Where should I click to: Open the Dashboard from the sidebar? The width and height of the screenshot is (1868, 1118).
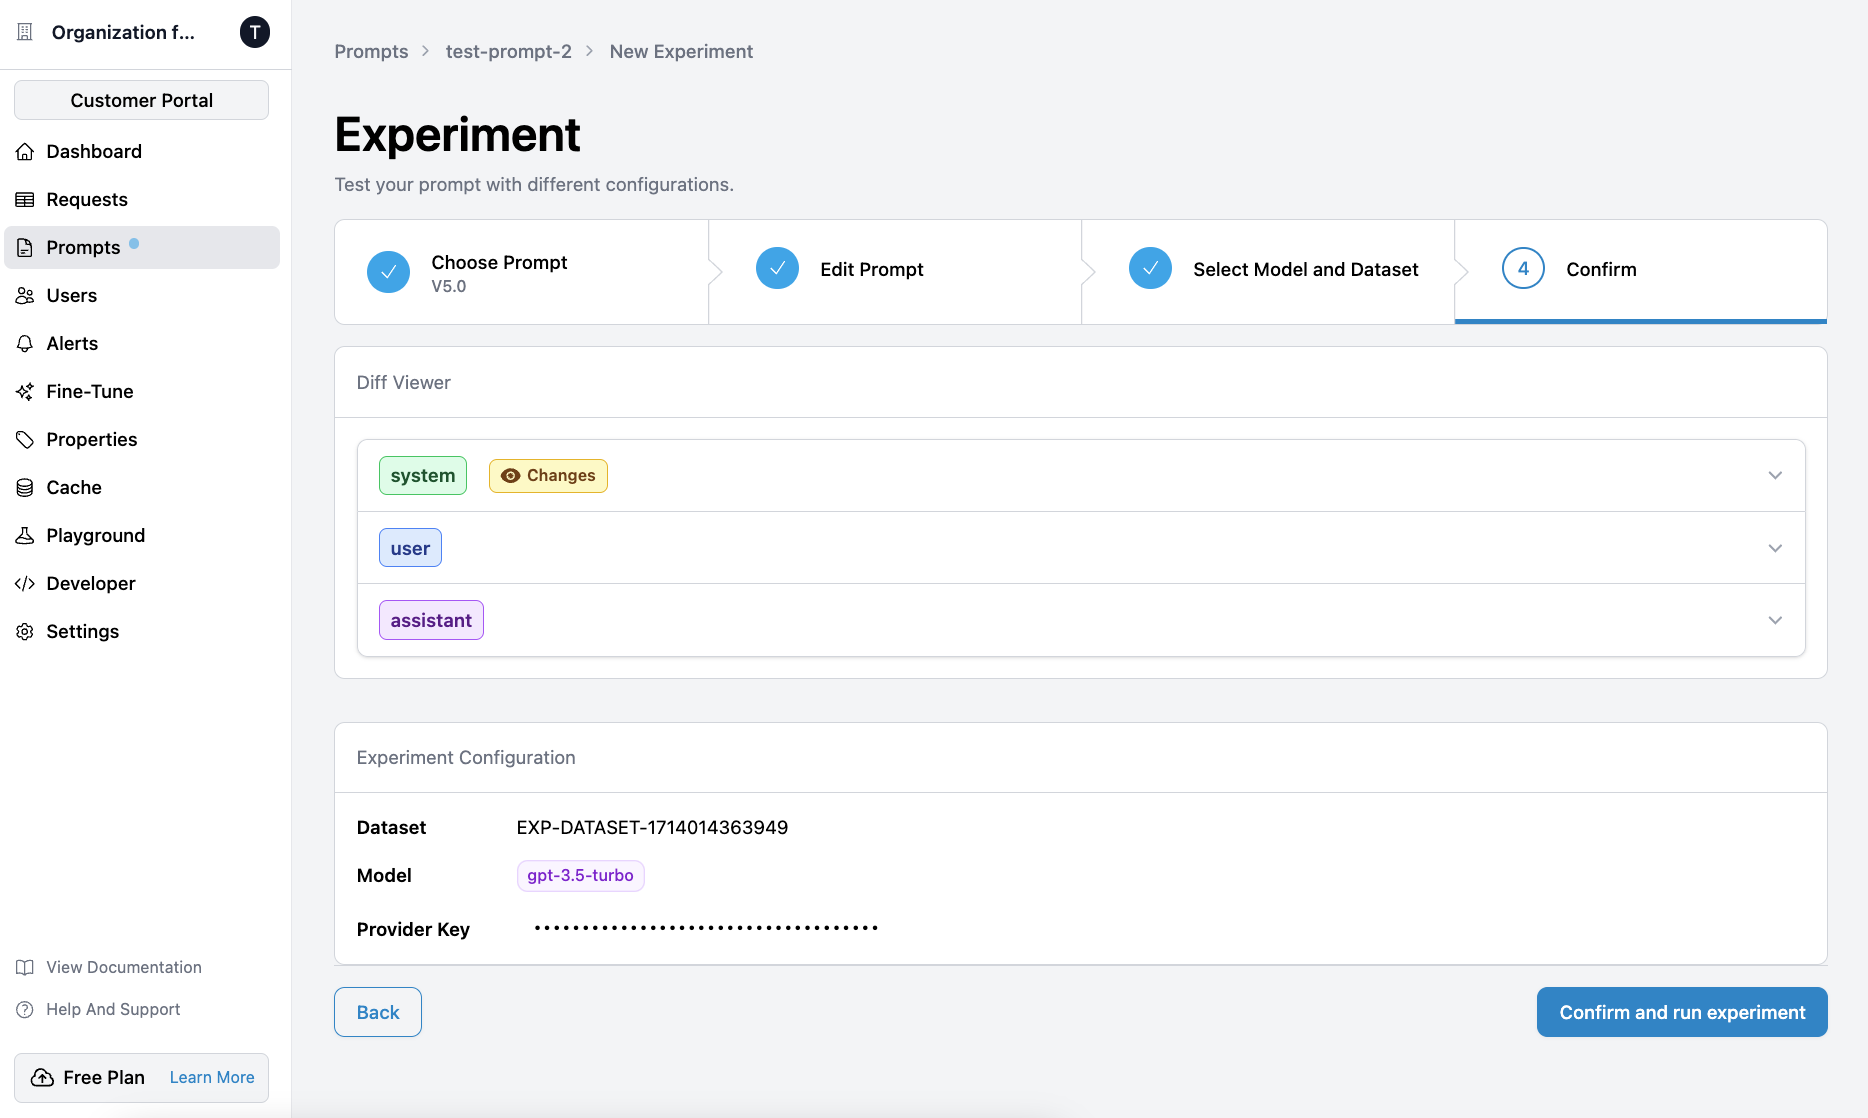pos(94,151)
